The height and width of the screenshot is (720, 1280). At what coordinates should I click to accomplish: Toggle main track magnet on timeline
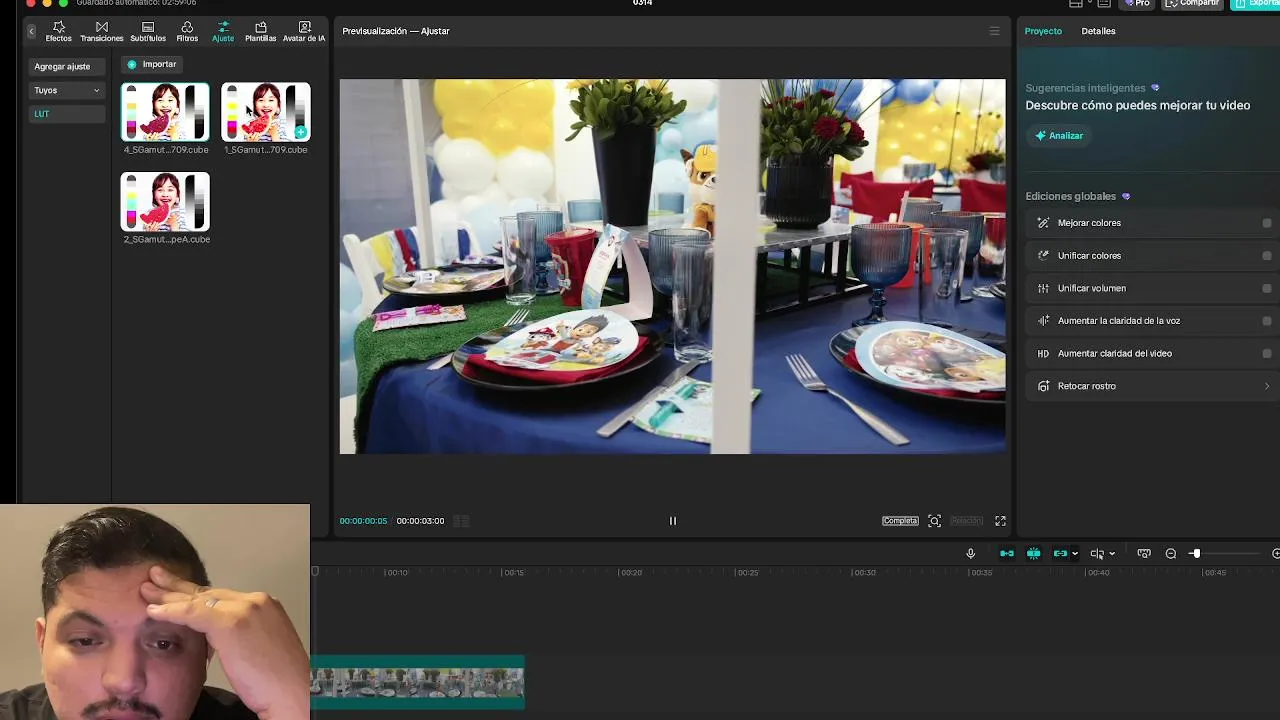(x=1007, y=553)
